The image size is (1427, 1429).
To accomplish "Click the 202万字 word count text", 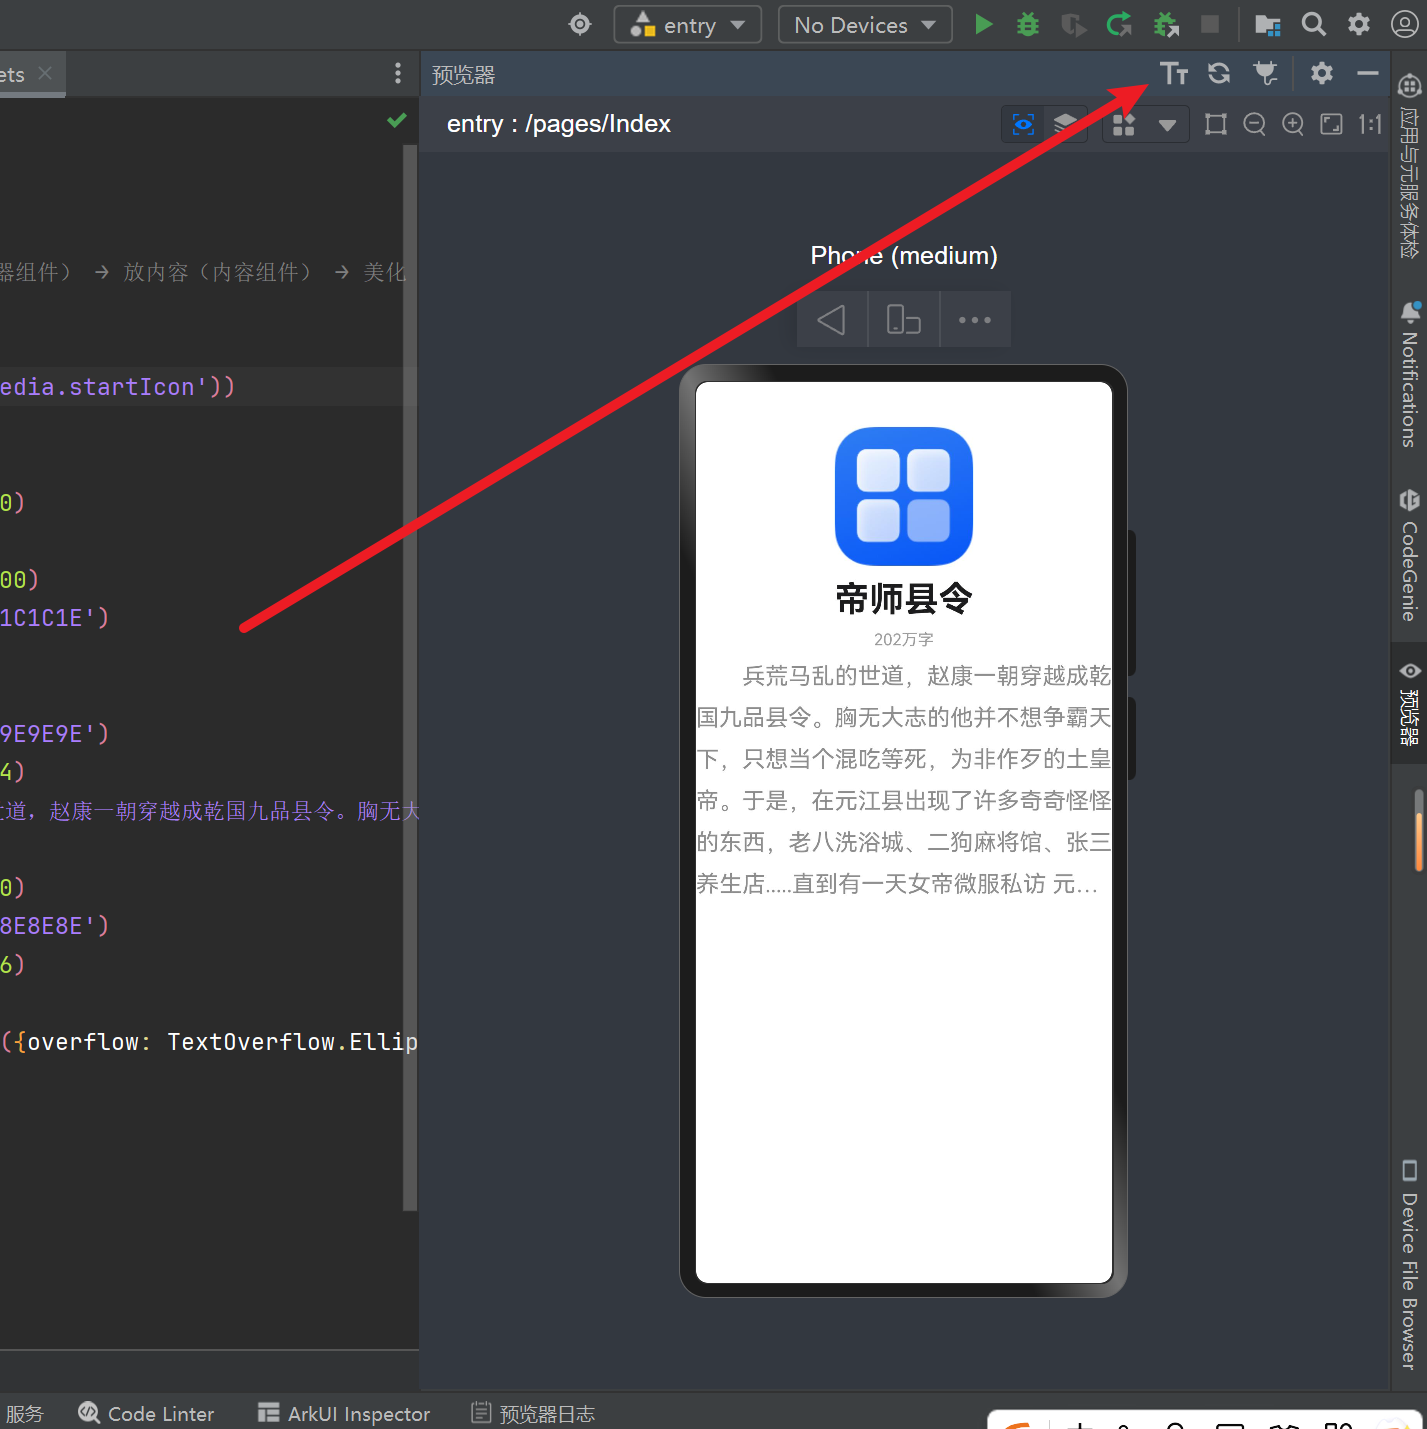I will [904, 639].
